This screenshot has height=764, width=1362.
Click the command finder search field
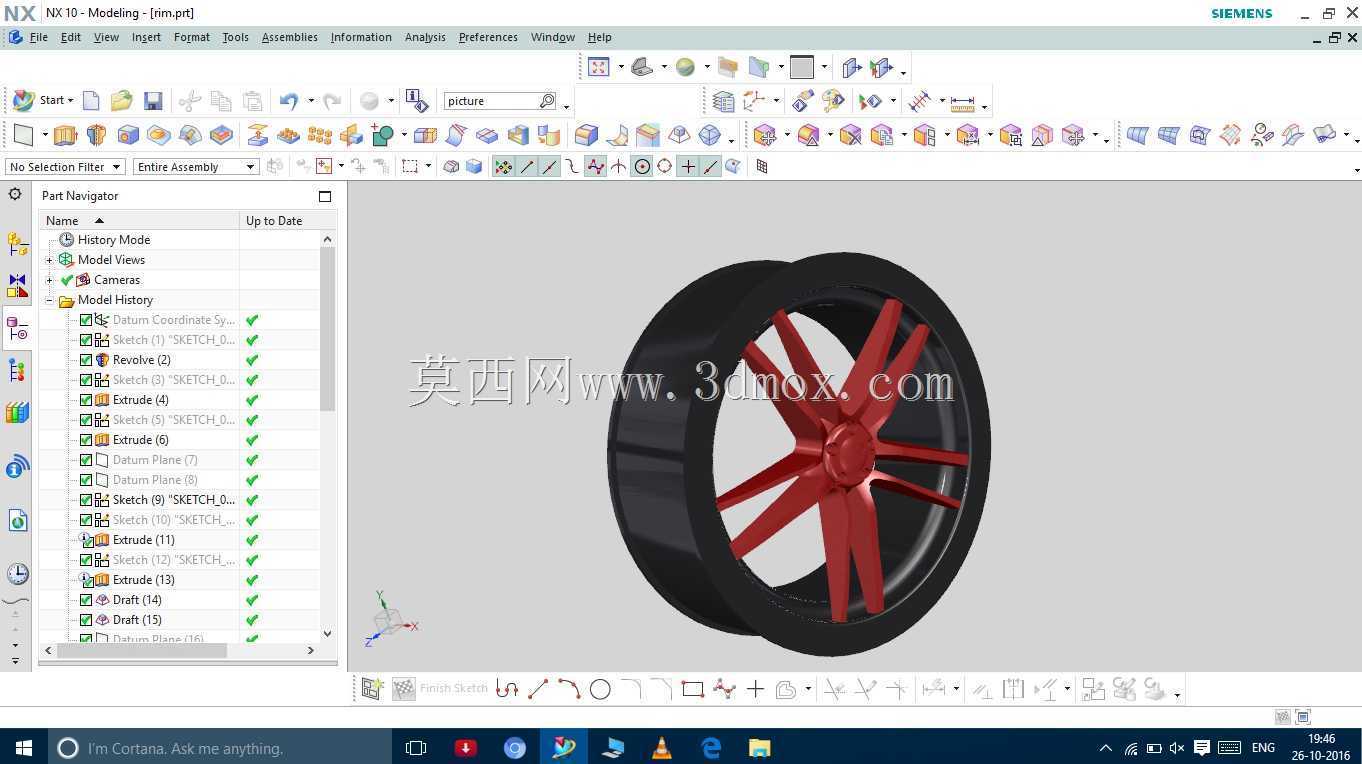click(500, 101)
